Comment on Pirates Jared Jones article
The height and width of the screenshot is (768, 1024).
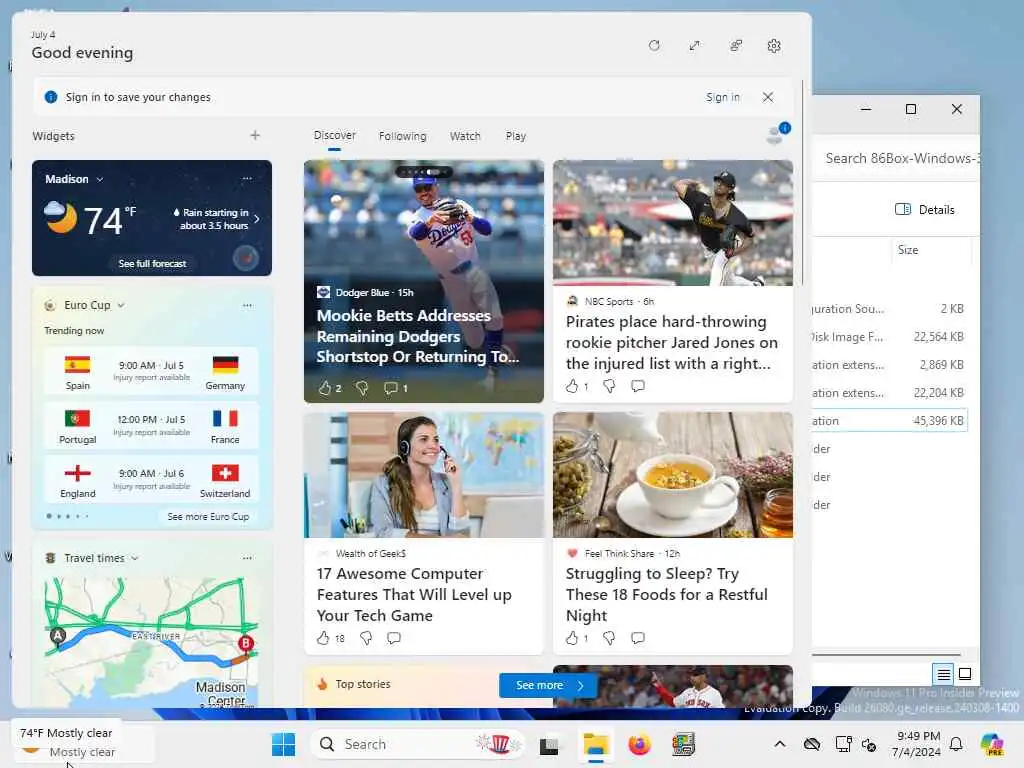coord(638,386)
